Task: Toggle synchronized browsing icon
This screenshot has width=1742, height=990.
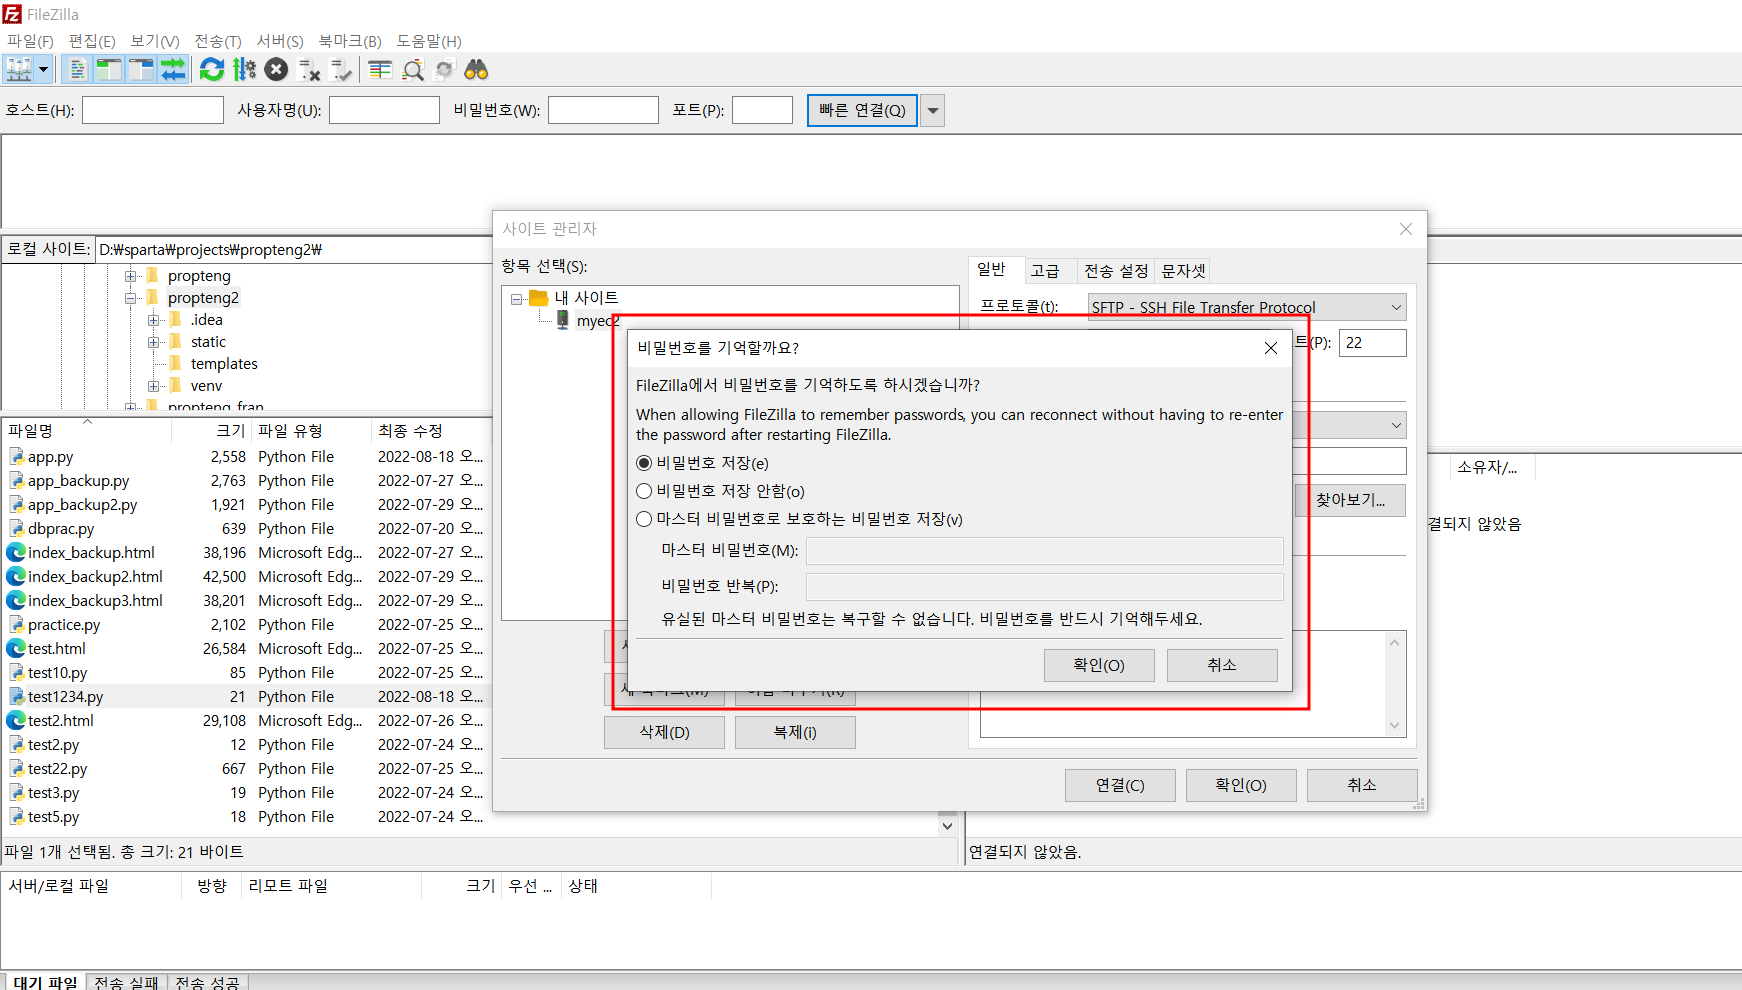Action: [x=445, y=69]
